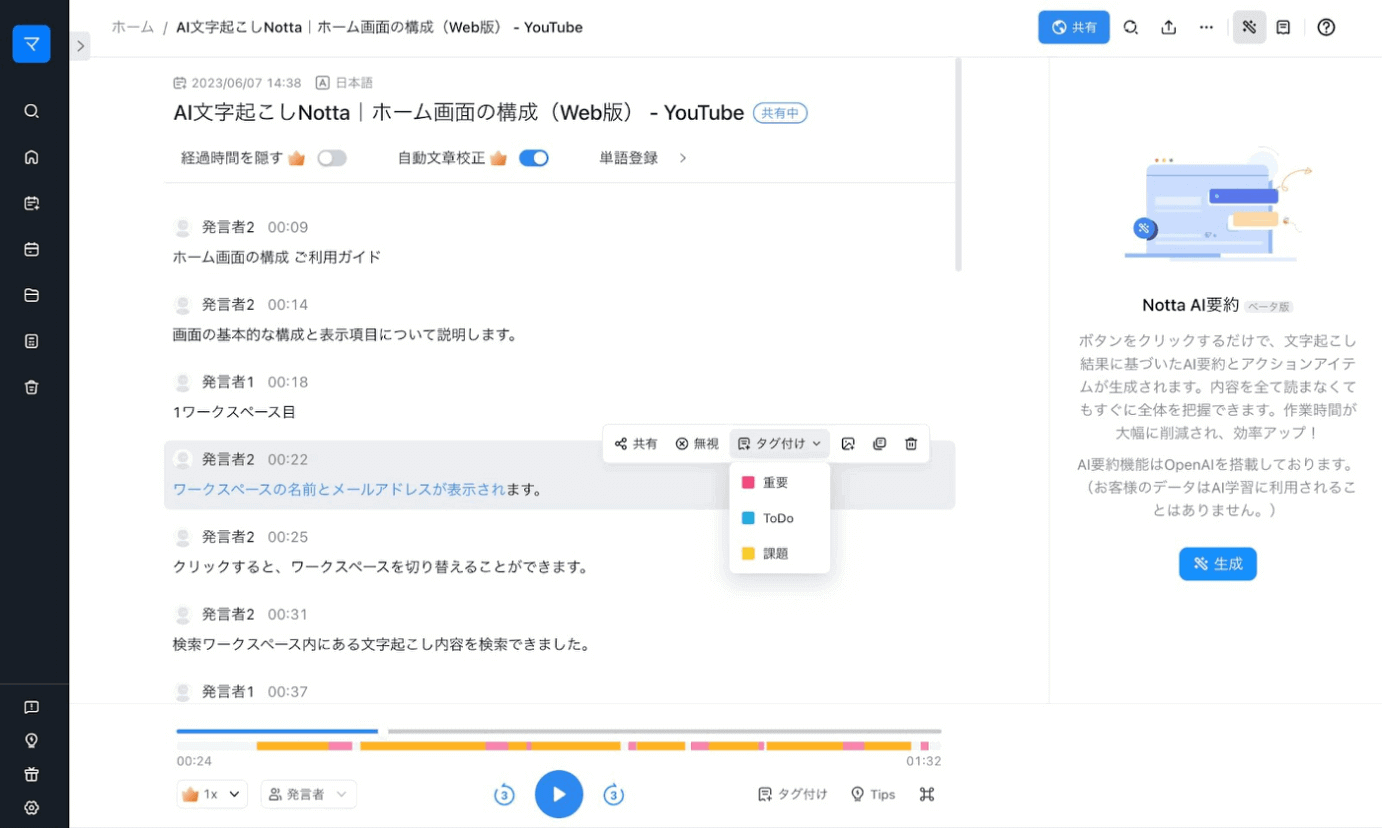
Task: Click the export upload icon in header
Action: [1169, 28]
